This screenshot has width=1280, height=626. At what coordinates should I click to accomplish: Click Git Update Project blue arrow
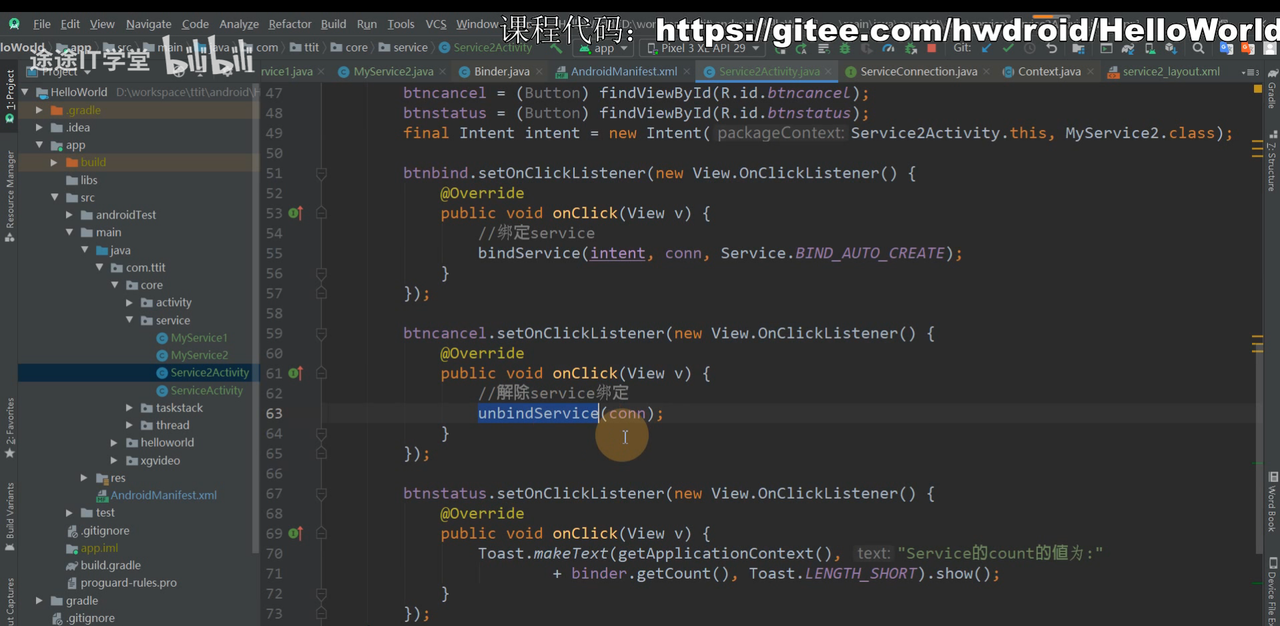985,47
